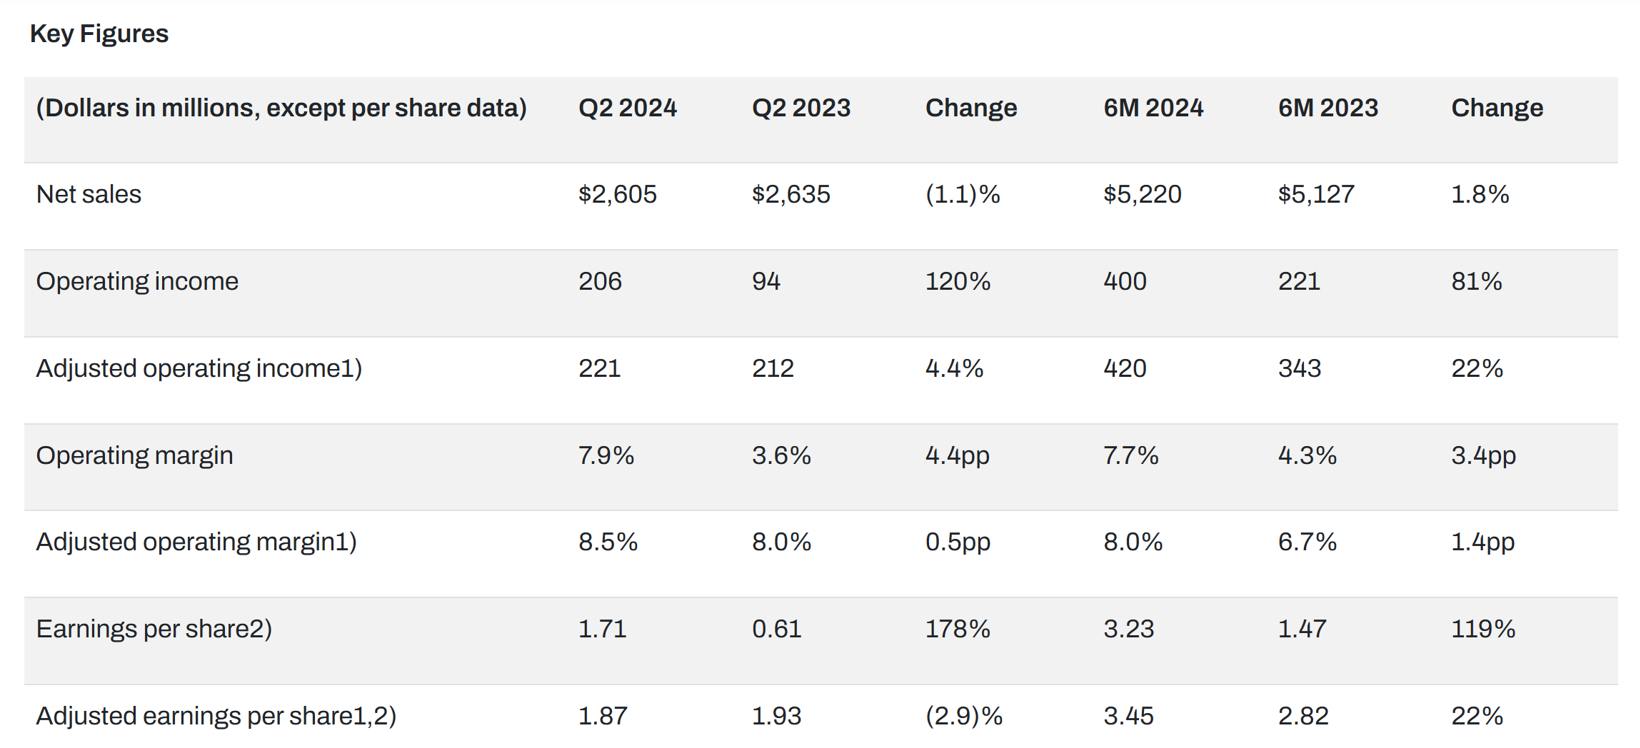Viewport: 1640px width, 748px height.
Task: Click the 3.4pp operating margin change
Action: [x=1483, y=455]
